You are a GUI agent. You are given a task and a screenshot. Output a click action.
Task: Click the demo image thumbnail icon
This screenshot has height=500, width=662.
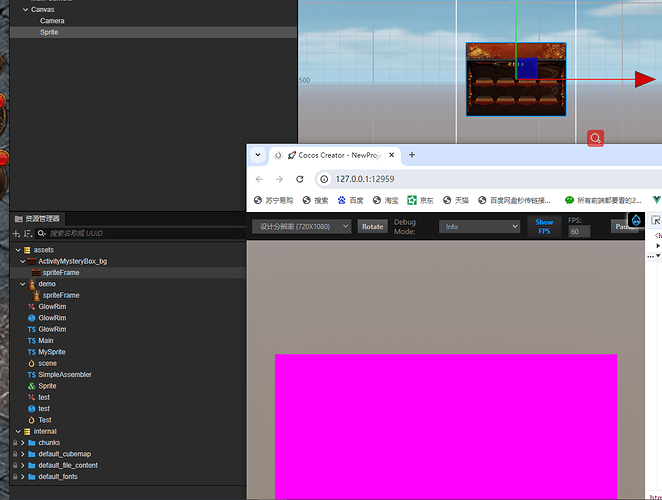32,284
